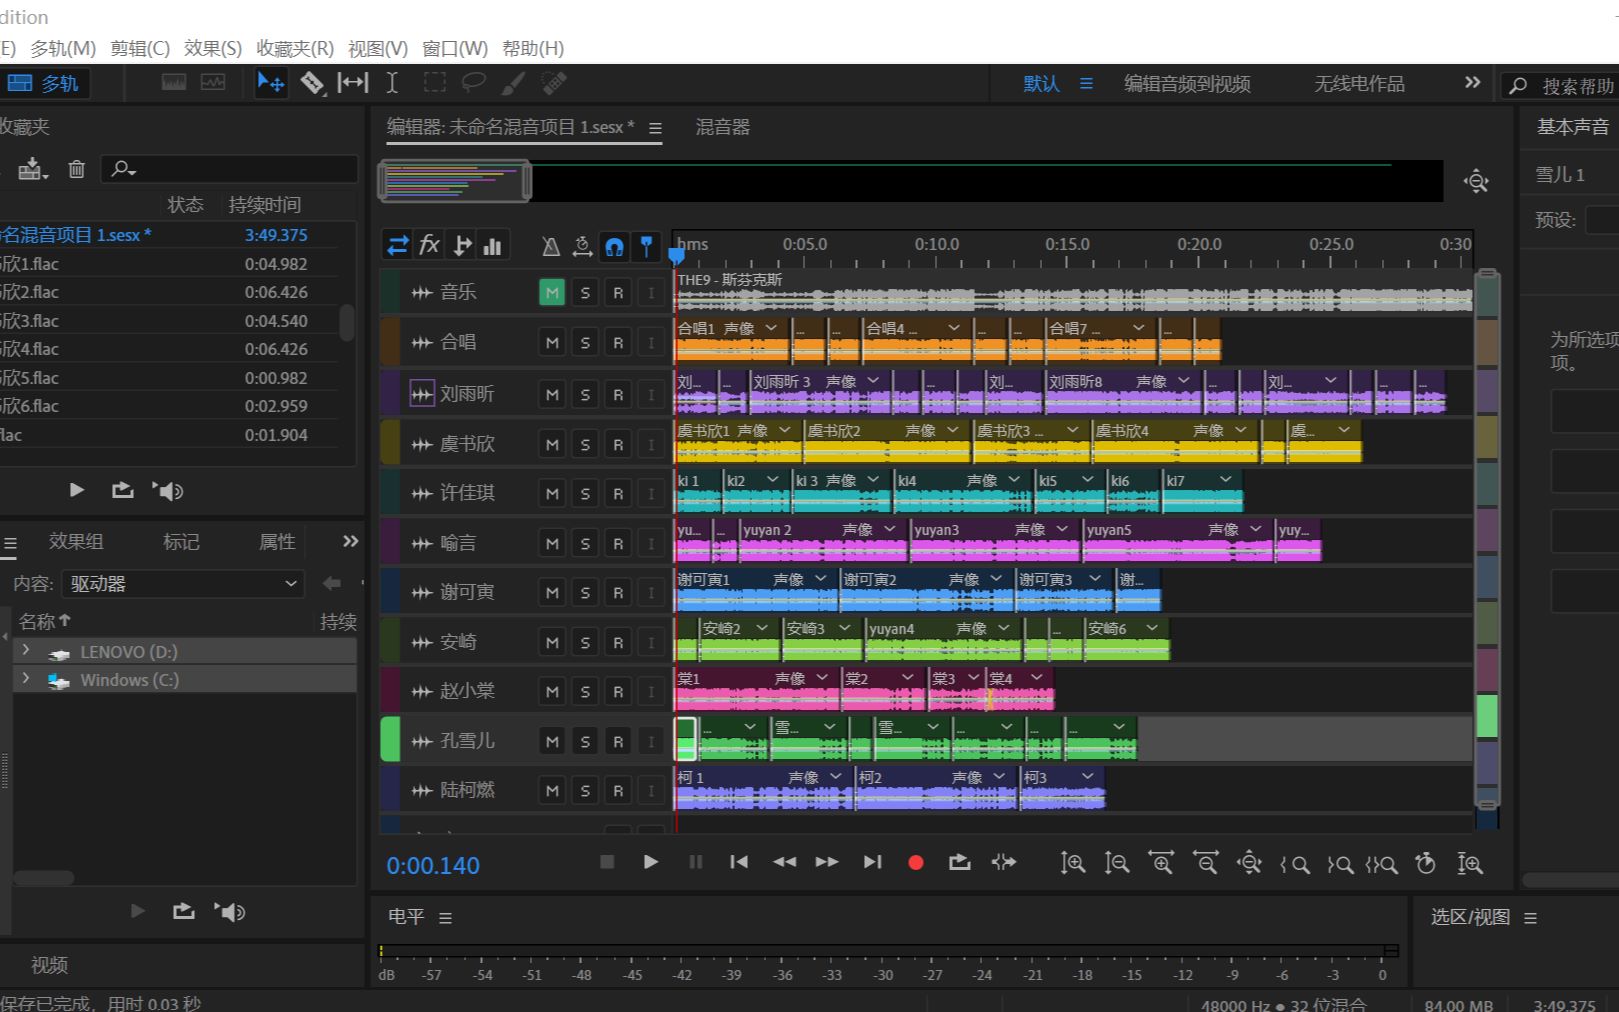
Task: Solo the 合唱 track
Action: 585,343
